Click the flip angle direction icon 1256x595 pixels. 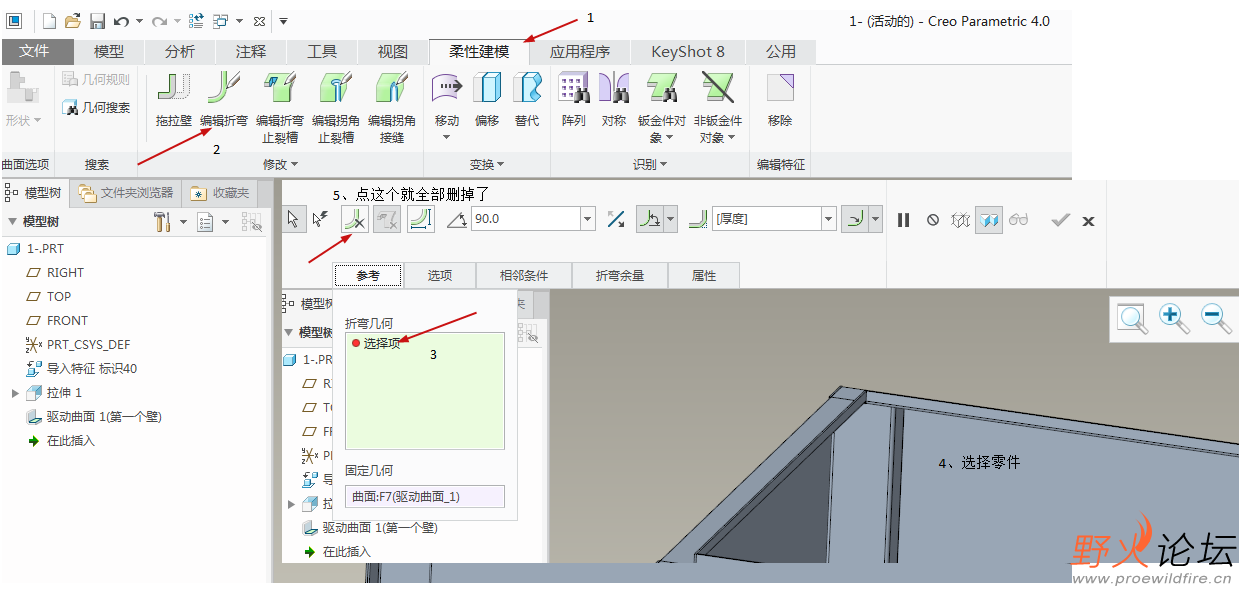click(616, 219)
